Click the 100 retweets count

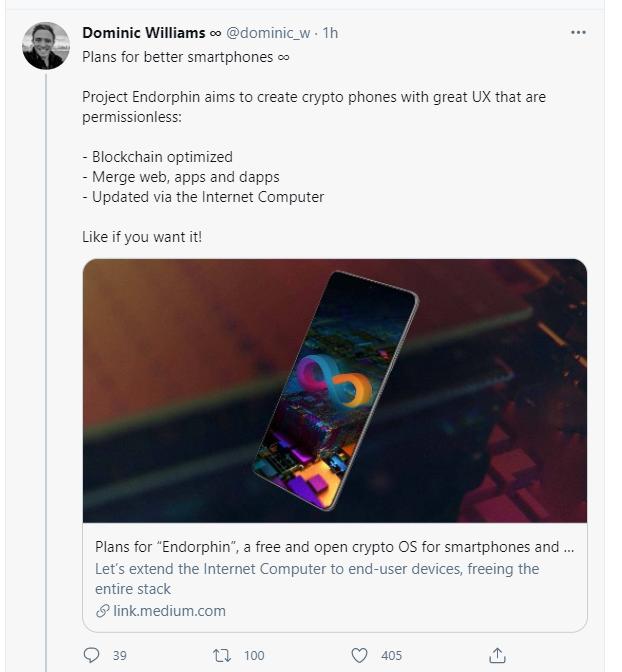[x=254, y=655]
